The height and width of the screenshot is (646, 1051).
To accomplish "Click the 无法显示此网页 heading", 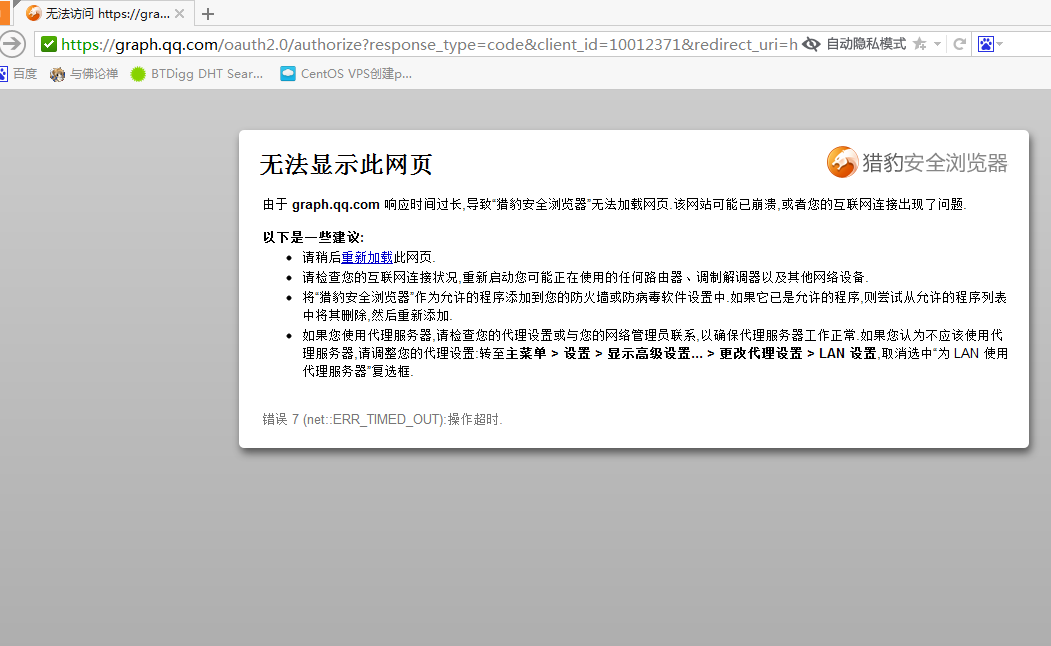I will coord(346,164).
